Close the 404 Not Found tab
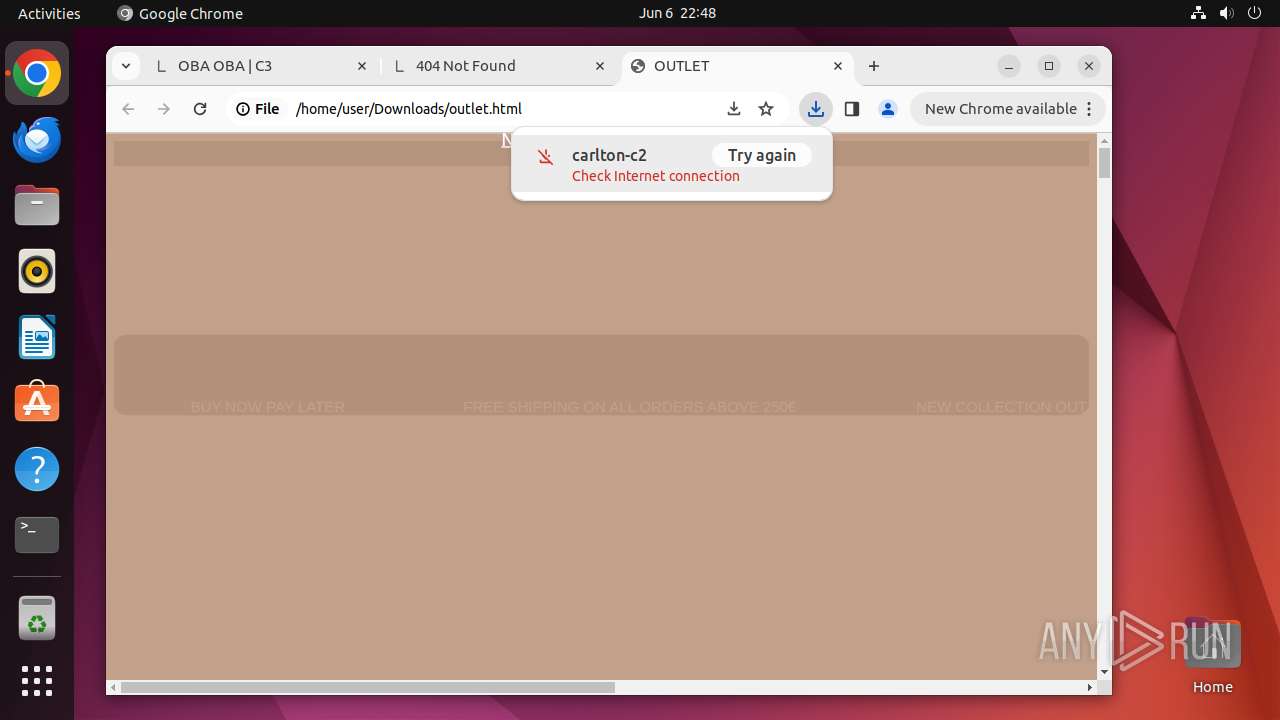The image size is (1280, 720). pos(600,66)
